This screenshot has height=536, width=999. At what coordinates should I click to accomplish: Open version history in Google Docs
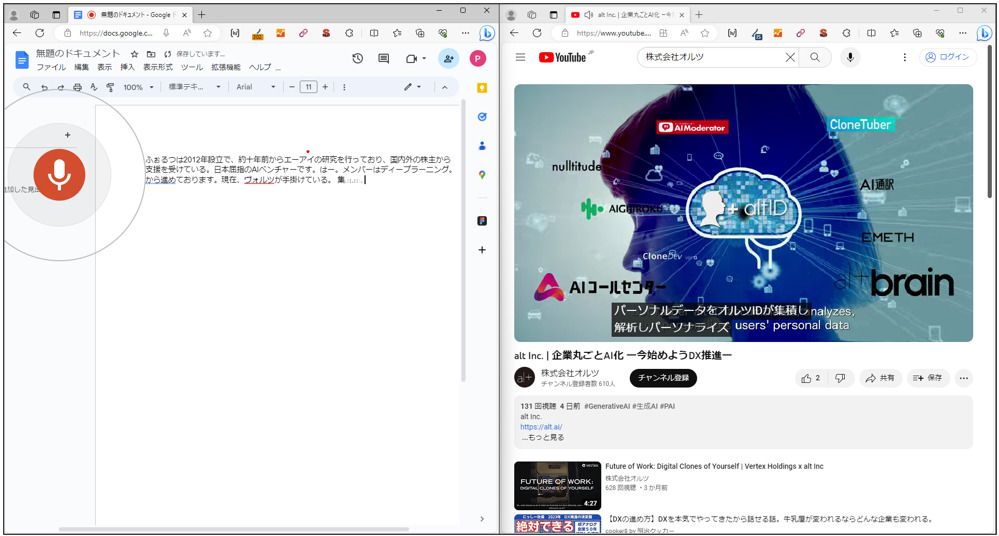coord(357,59)
